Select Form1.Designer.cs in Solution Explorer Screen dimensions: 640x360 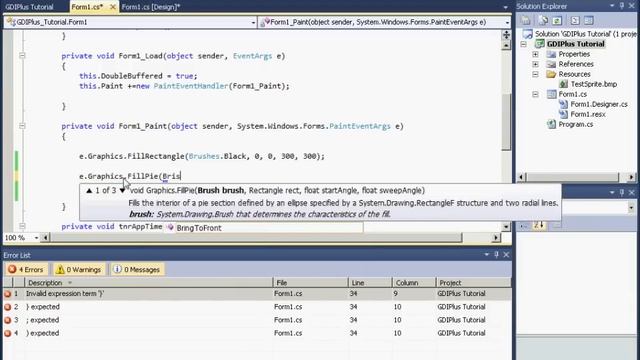tap(599, 104)
